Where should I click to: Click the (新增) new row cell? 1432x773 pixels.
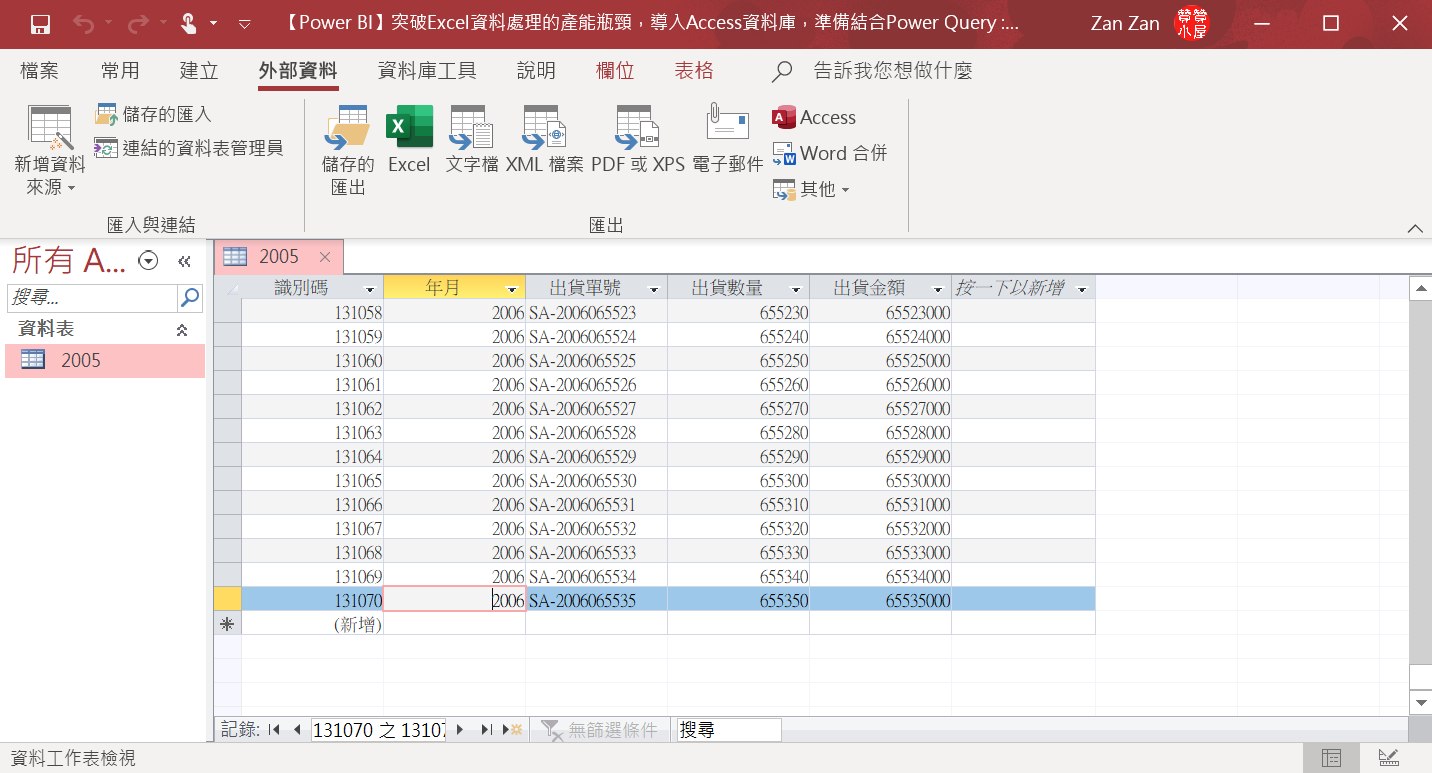[312, 624]
